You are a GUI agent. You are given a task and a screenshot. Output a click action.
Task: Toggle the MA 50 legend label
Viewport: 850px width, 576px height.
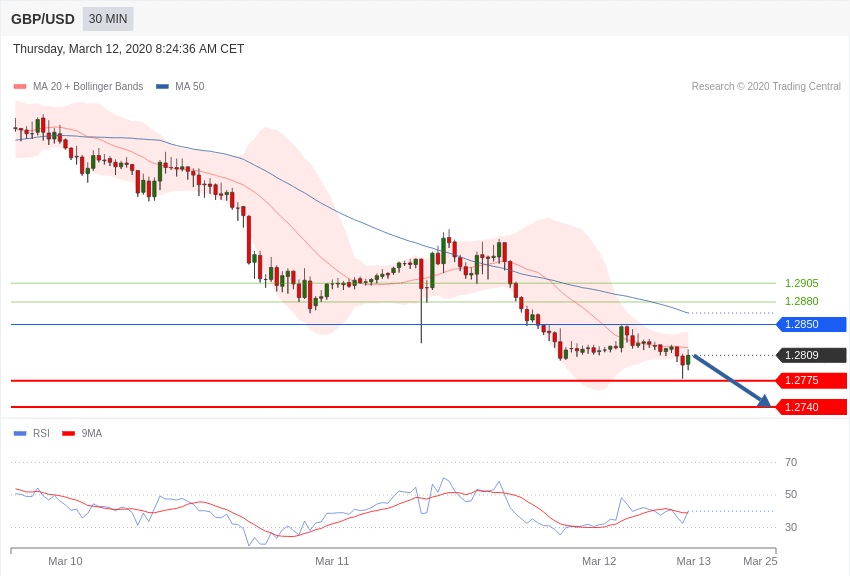[189, 87]
